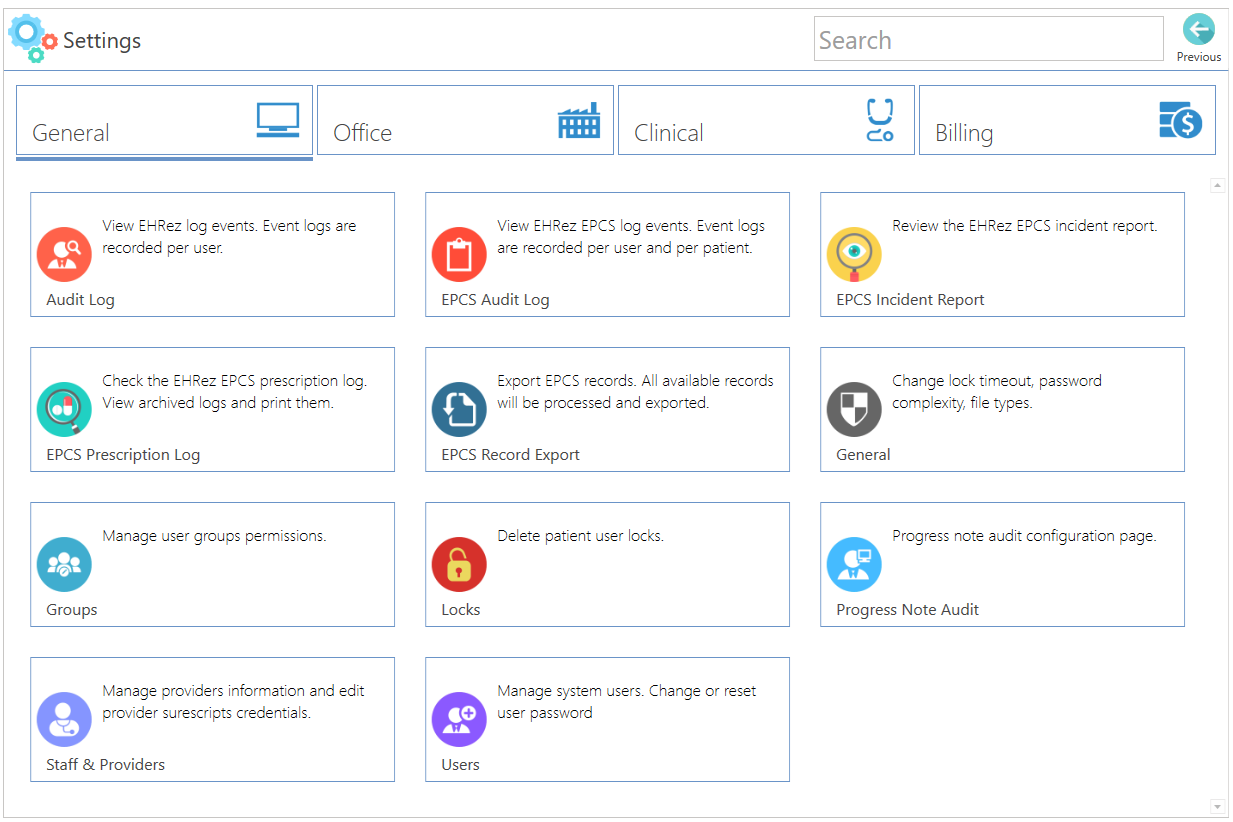
Task: Click the Previous back arrow icon
Action: pos(1198,30)
